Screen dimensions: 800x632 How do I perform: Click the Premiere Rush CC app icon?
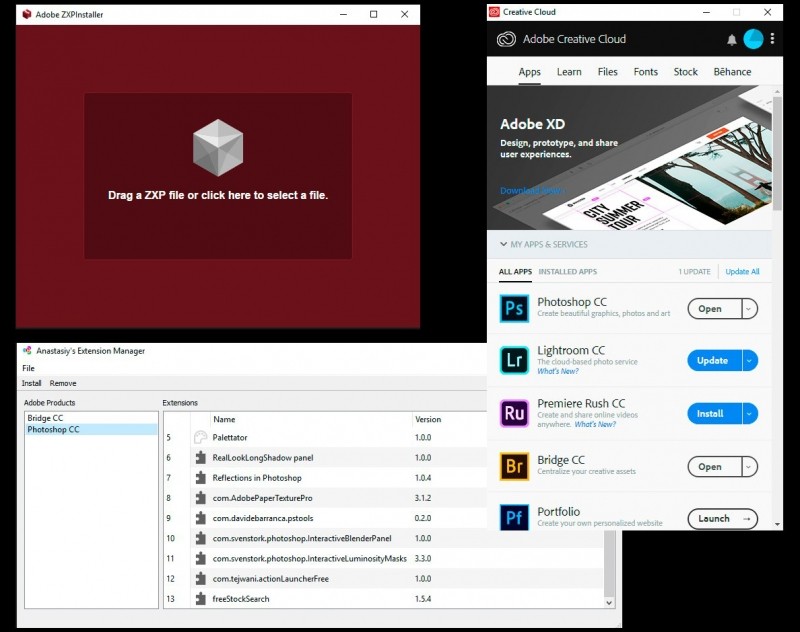pos(514,413)
